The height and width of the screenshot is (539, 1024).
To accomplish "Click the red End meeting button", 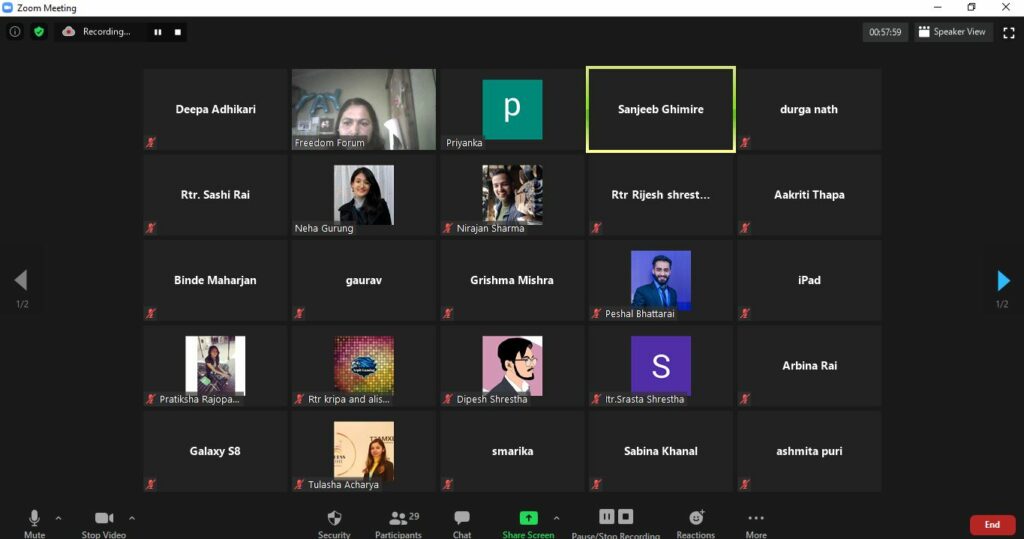I will pos(991,524).
